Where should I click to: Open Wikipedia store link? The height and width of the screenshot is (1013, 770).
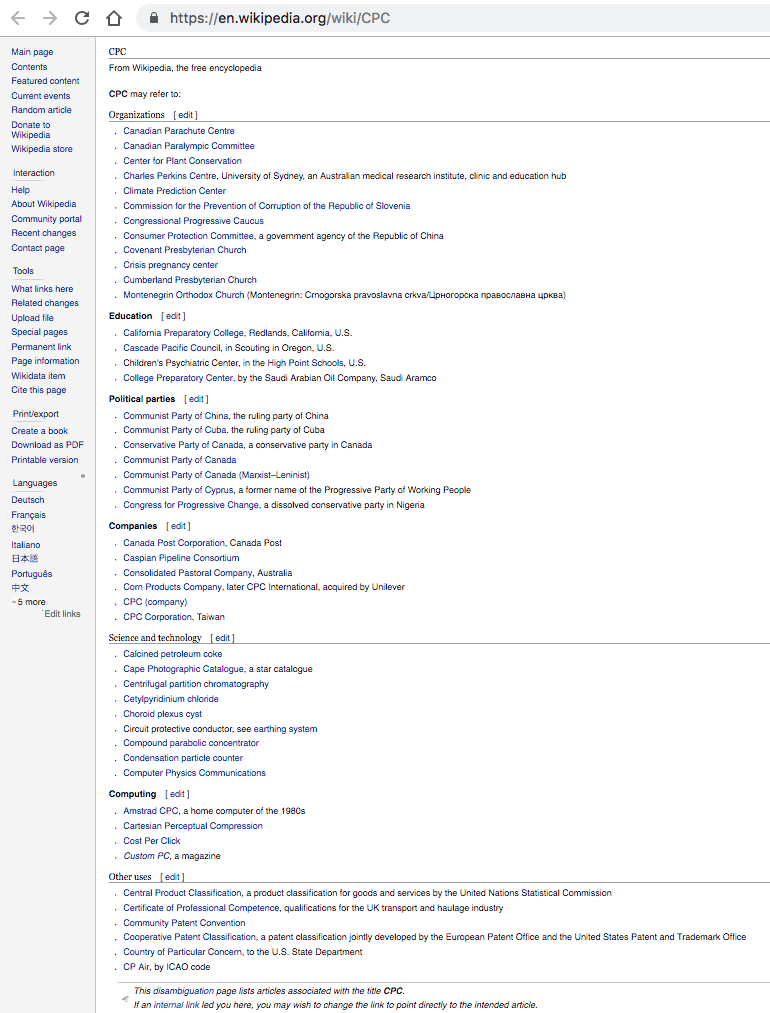pyautogui.click(x=42, y=149)
